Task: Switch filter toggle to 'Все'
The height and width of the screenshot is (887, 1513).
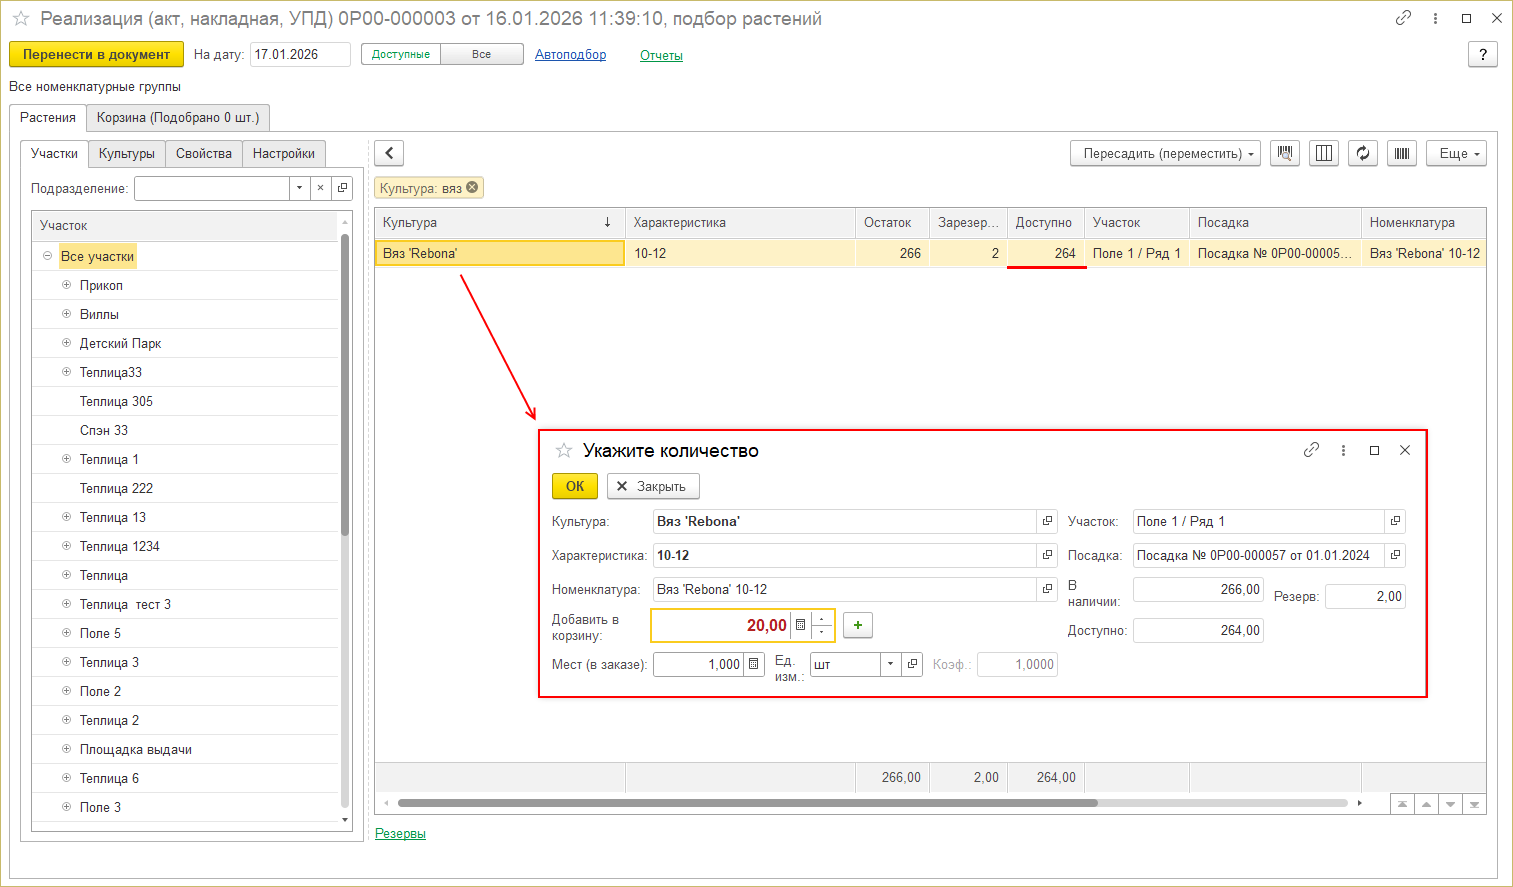Action: coord(482,54)
